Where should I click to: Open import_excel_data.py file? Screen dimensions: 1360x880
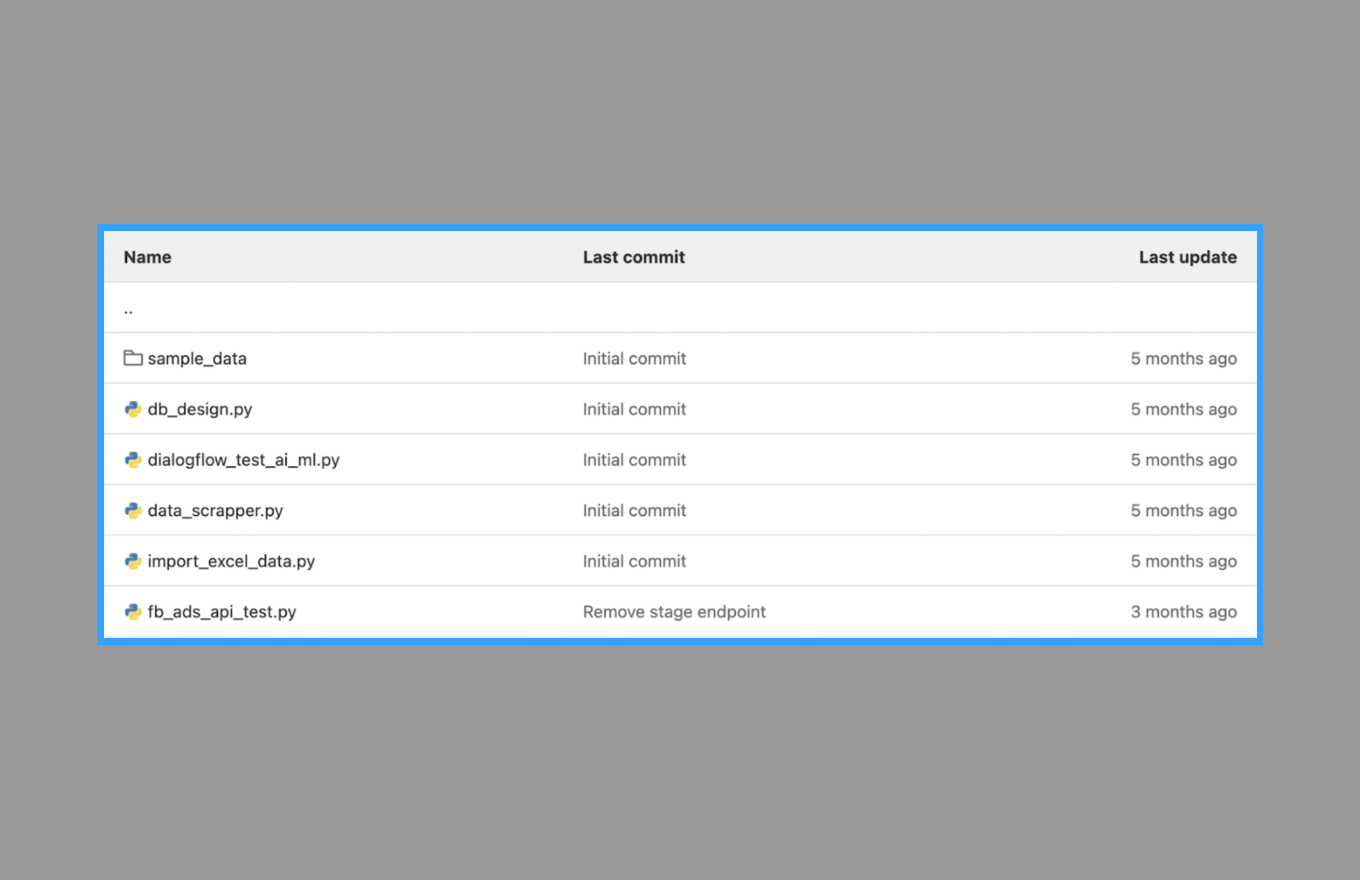coord(231,561)
